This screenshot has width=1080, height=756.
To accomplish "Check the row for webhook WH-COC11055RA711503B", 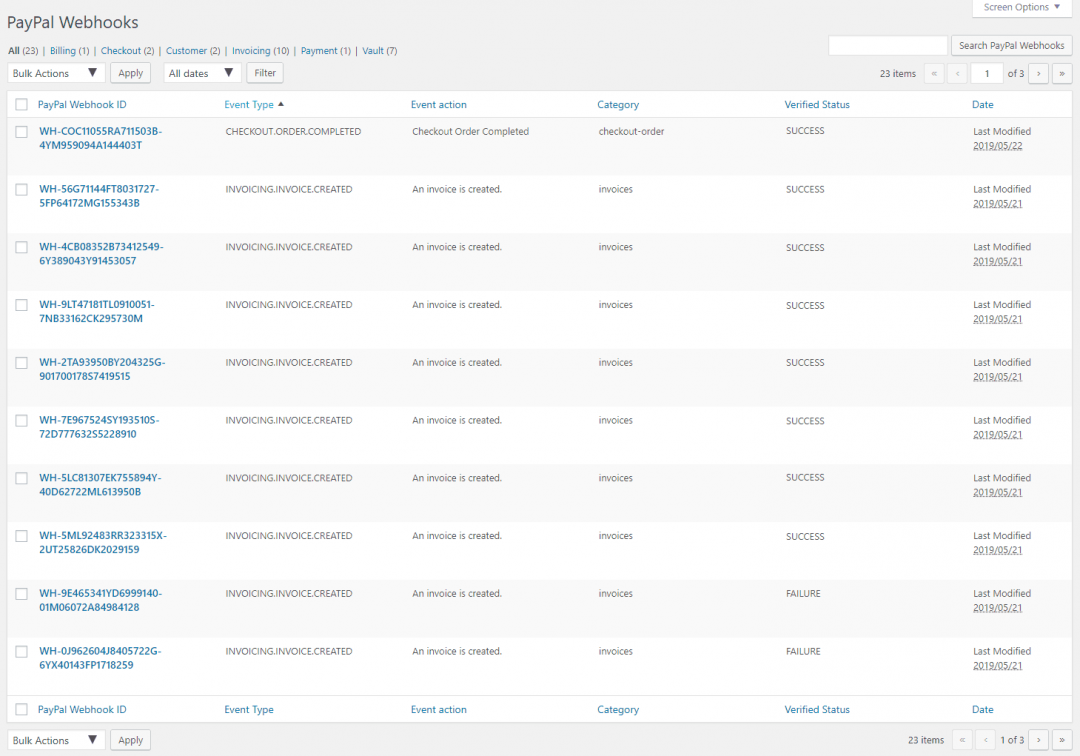I will click(21, 131).
